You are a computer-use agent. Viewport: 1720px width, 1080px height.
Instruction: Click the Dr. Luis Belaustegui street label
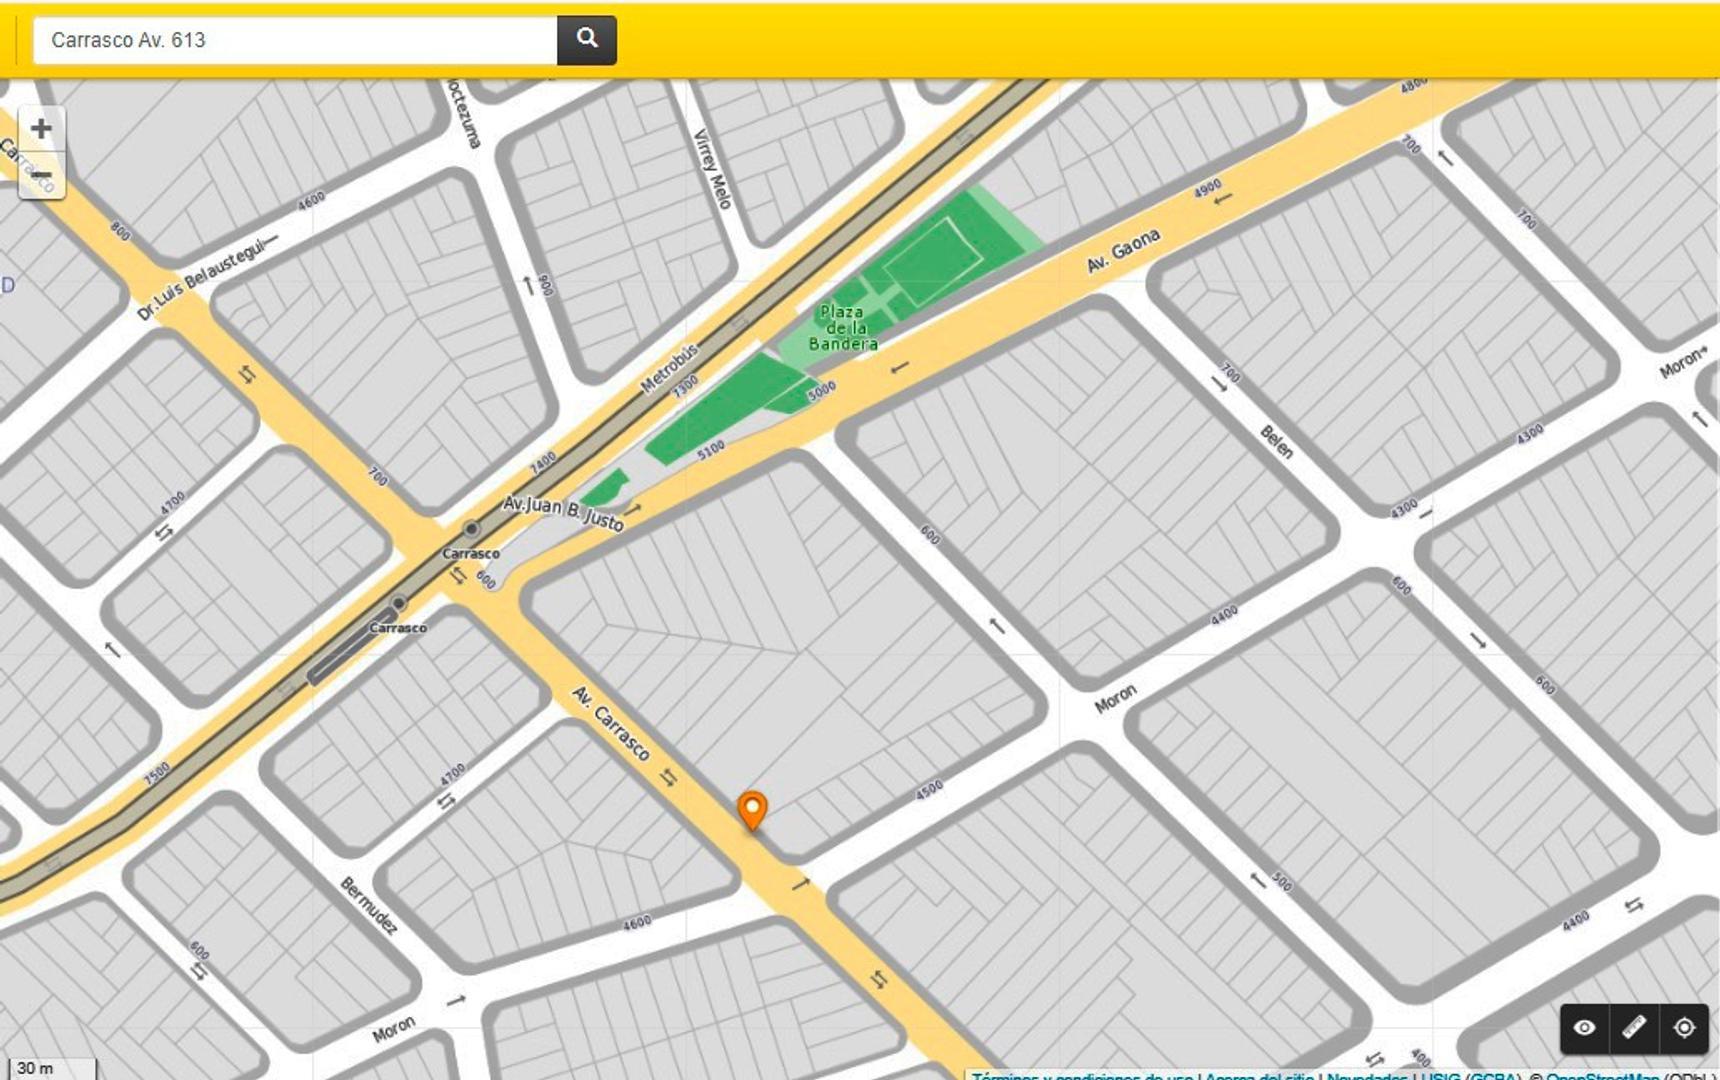coord(205,278)
